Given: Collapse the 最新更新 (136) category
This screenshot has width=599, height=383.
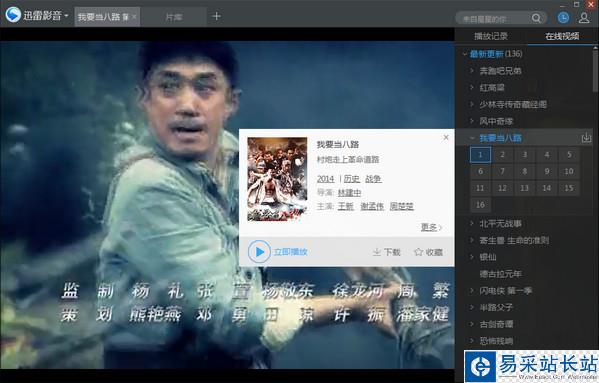Looking at the screenshot, I should 464,54.
